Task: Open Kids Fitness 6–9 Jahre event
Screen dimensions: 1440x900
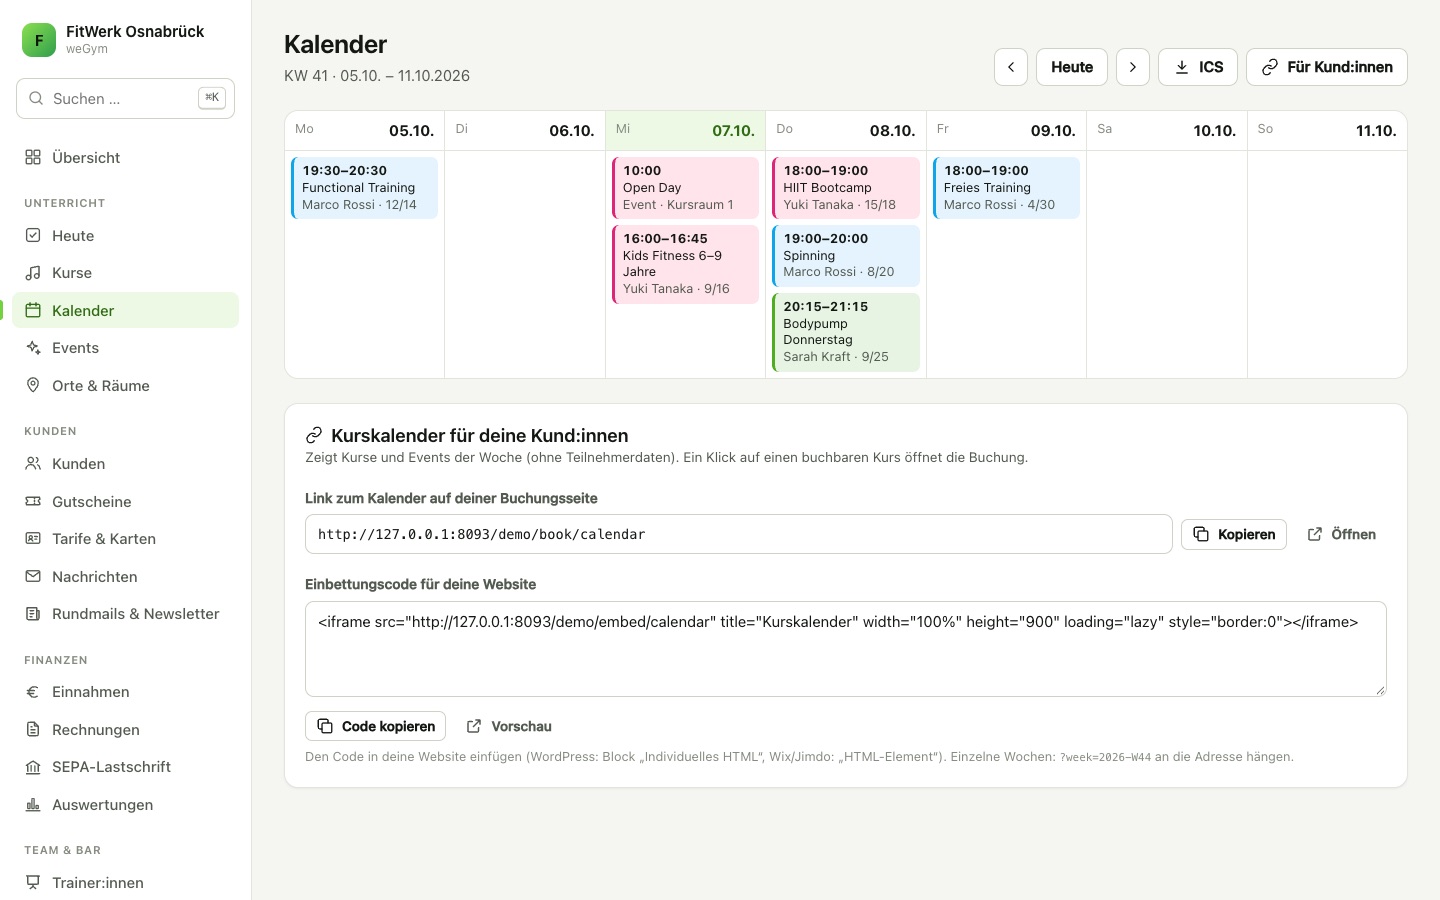Action: [x=685, y=264]
